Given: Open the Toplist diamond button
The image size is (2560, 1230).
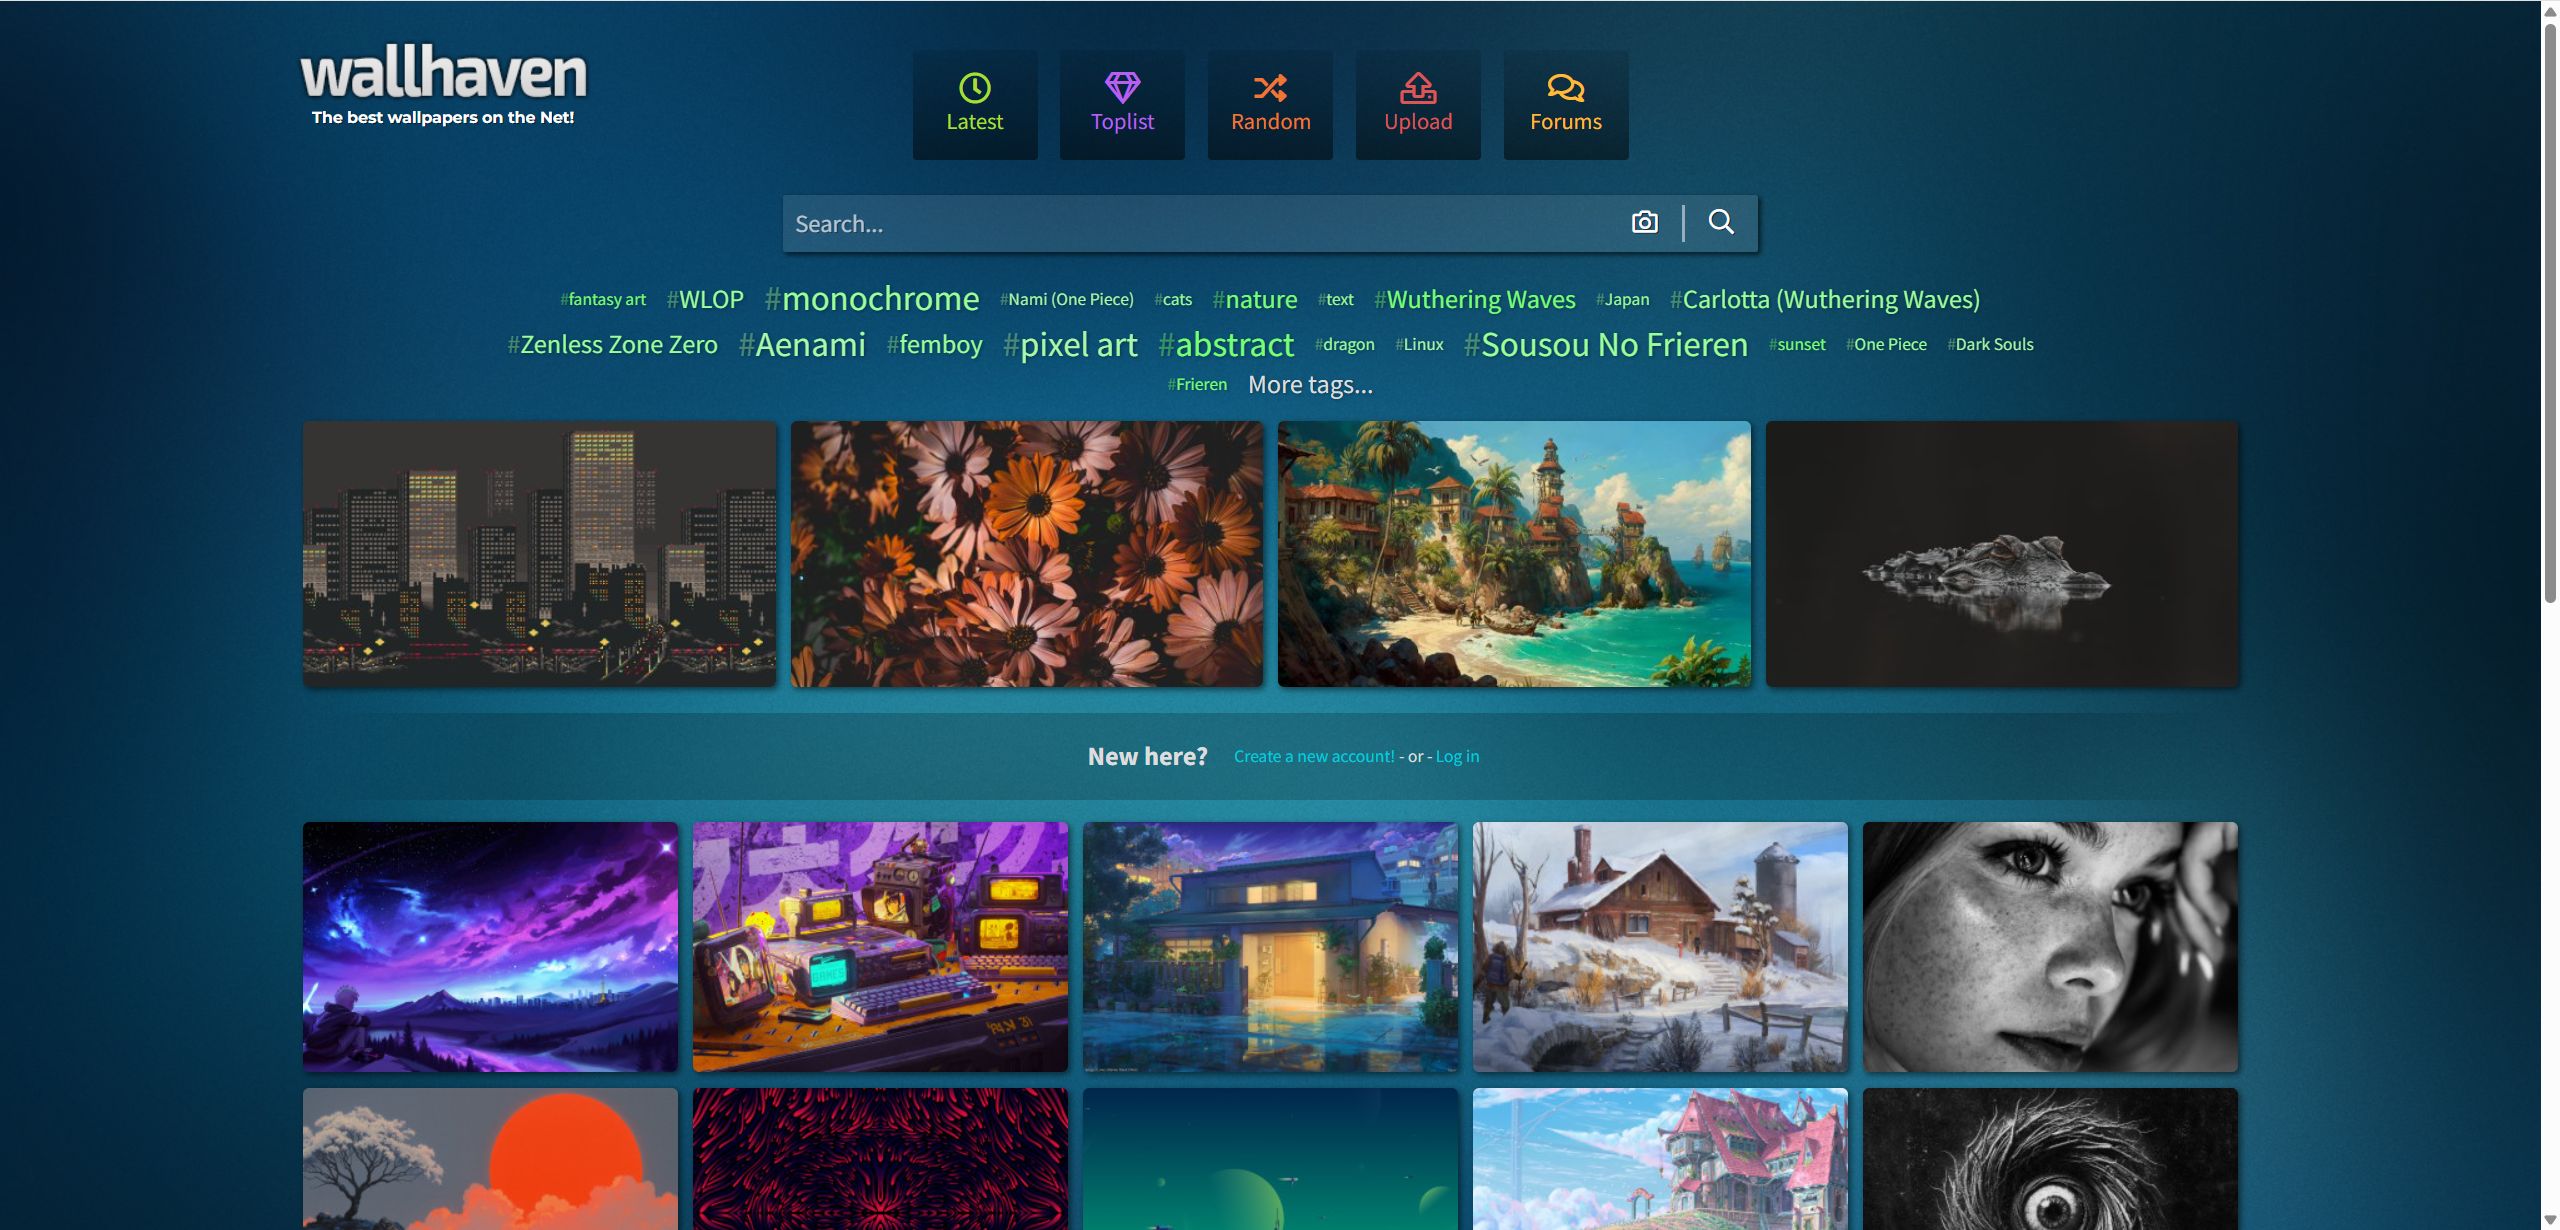Looking at the screenshot, I should 1122,105.
